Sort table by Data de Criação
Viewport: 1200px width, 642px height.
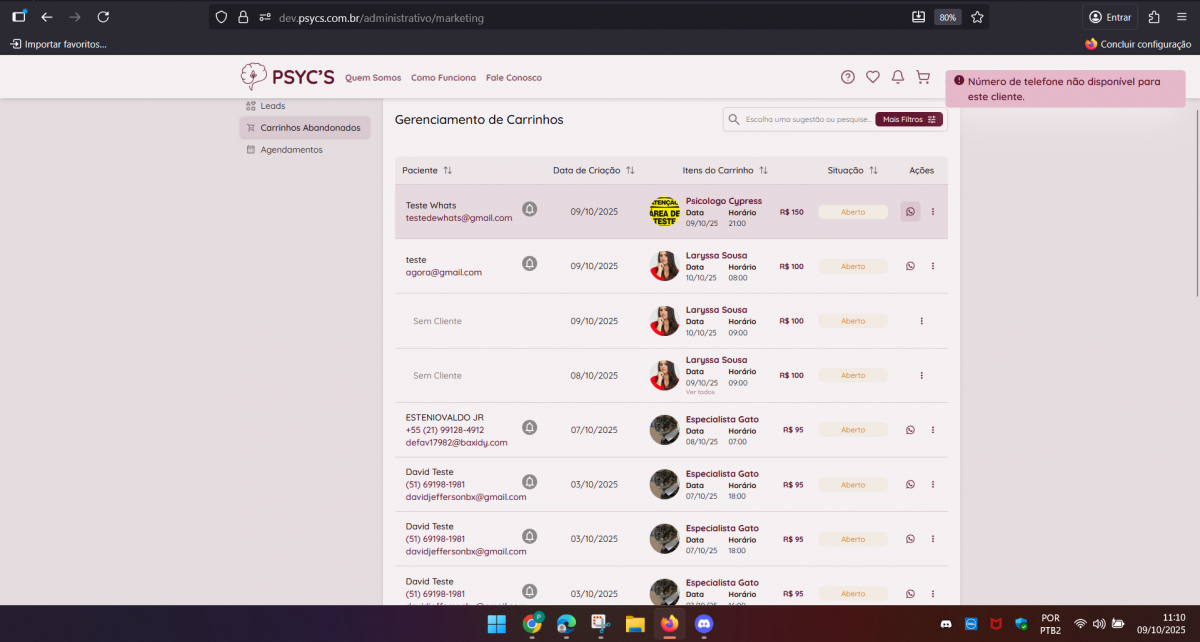tap(630, 171)
